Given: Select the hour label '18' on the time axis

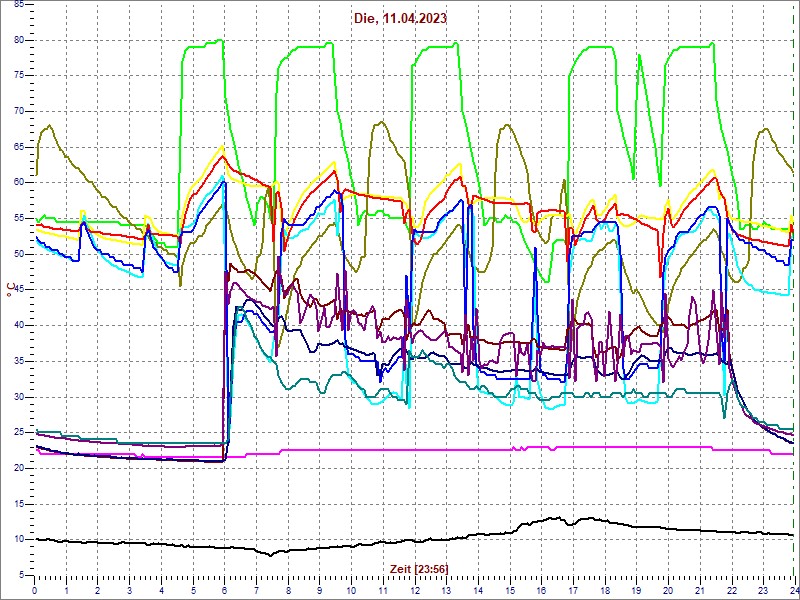Looking at the screenshot, I should point(605,591).
